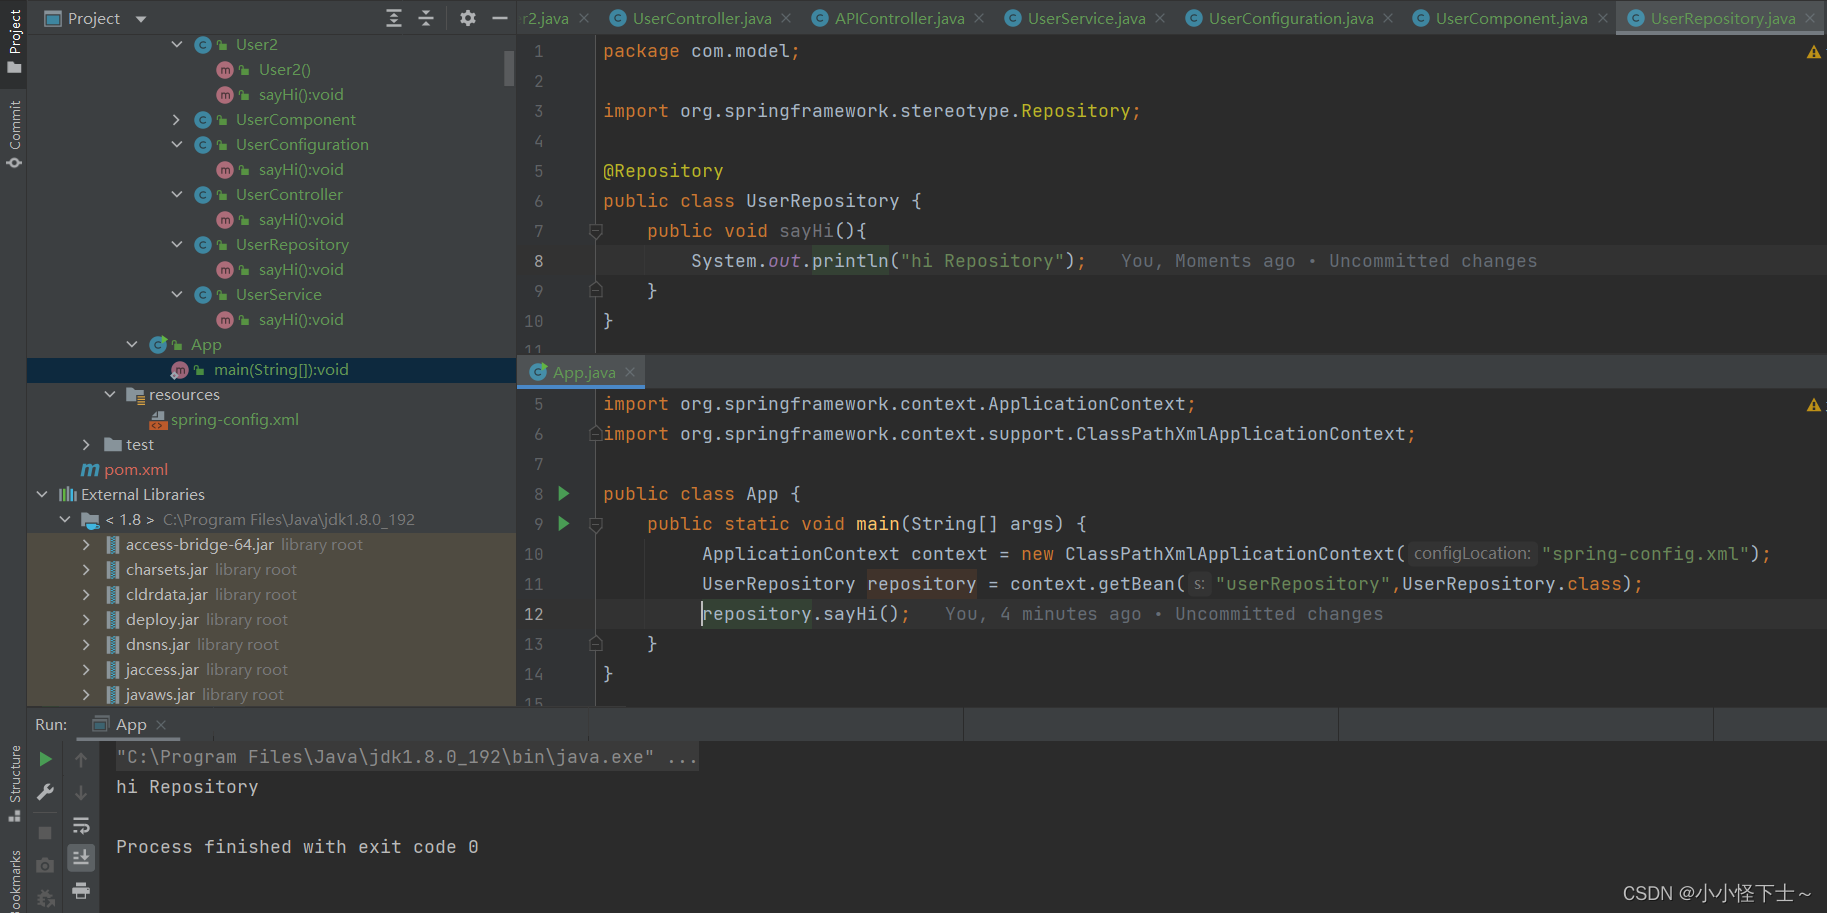
Task: Collapse User2 class node
Action: (x=177, y=44)
